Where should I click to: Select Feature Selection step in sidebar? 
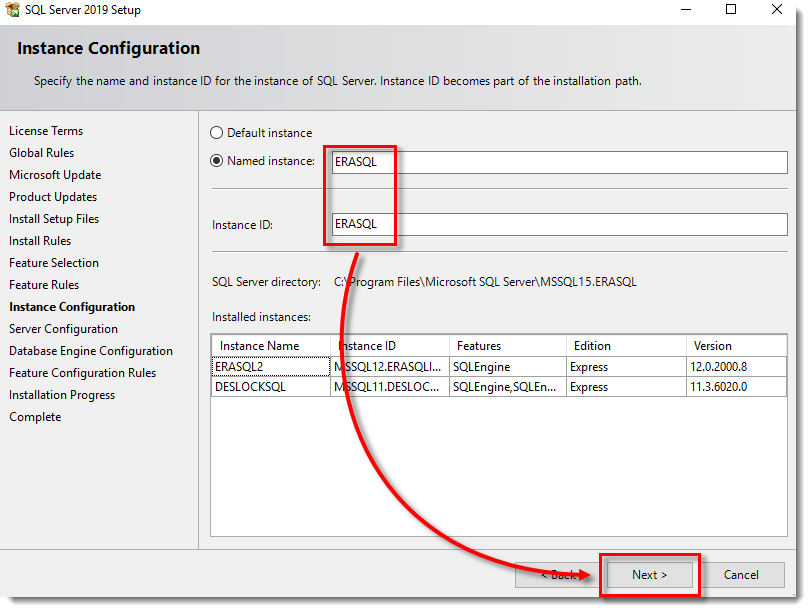(x=54, y=263)
